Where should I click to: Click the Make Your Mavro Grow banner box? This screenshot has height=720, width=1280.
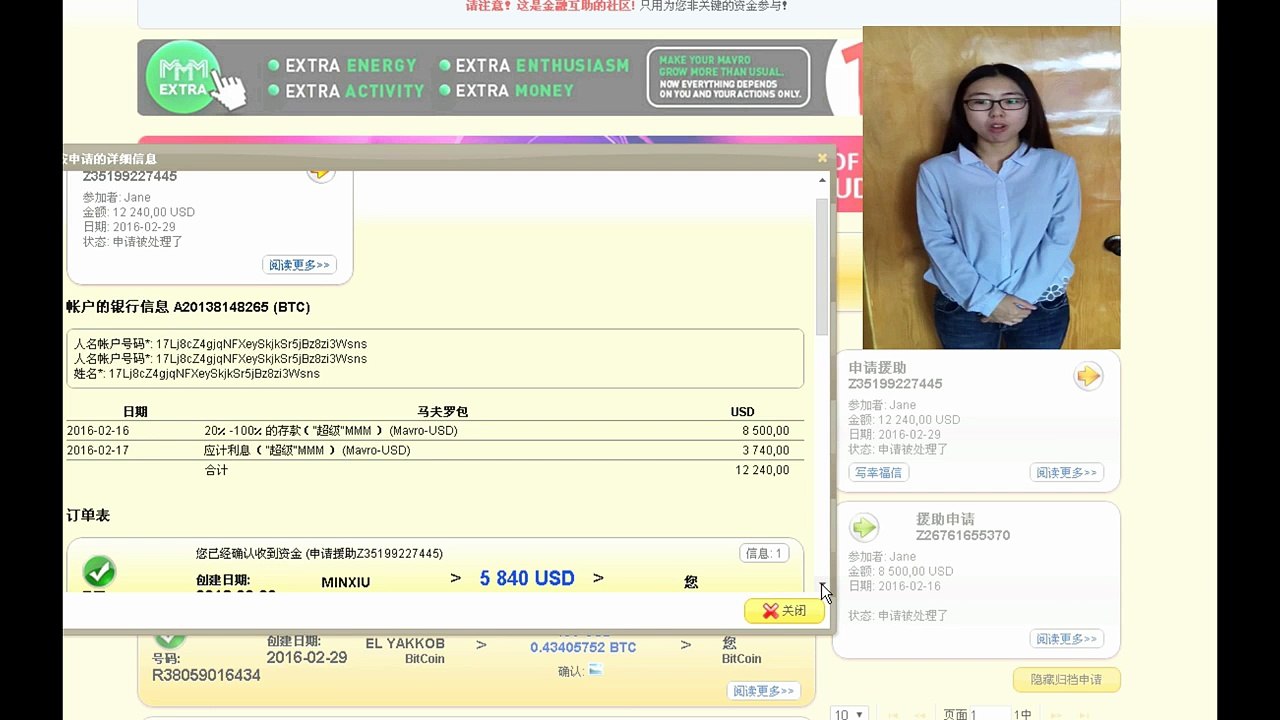click(x=728, y=77)
